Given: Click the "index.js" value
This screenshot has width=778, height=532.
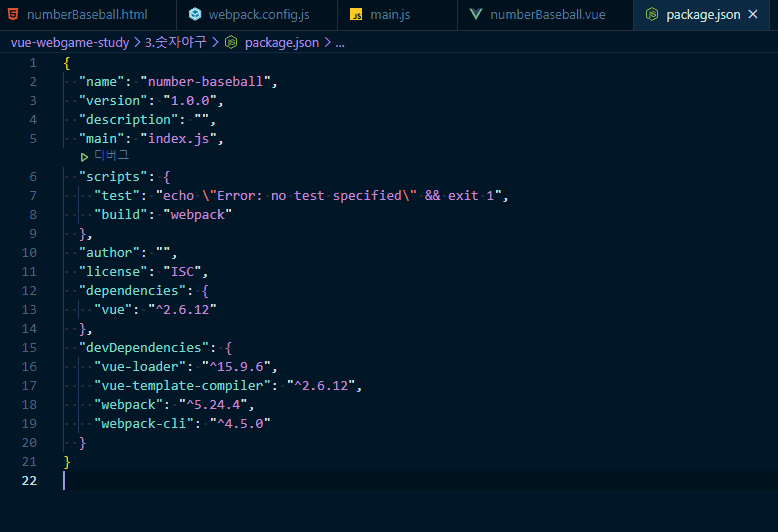Looking at the screenshot, I should pyautogui.click(x=179, y=139).
